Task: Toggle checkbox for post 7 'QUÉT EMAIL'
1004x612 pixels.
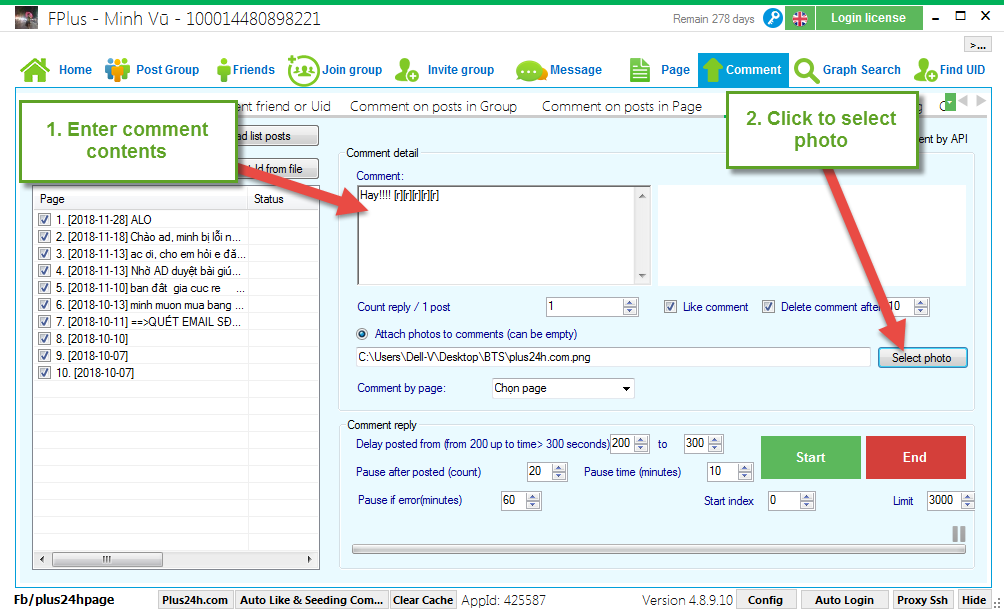Action: coord(44,321)
